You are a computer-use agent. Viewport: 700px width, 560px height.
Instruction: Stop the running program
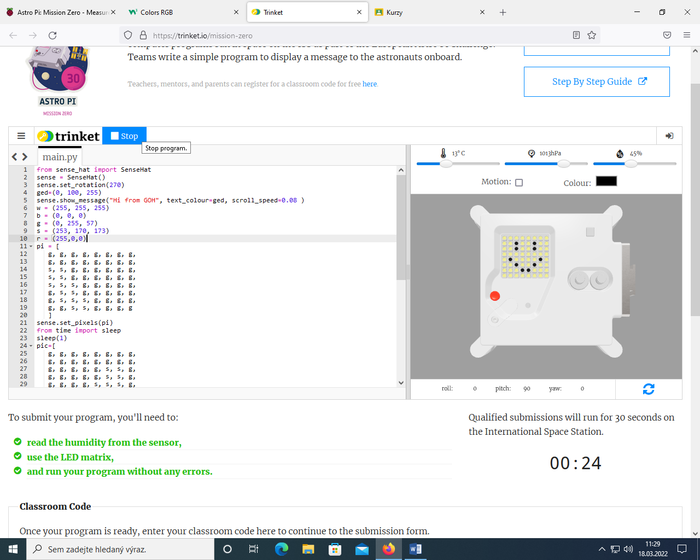[126, 136]
